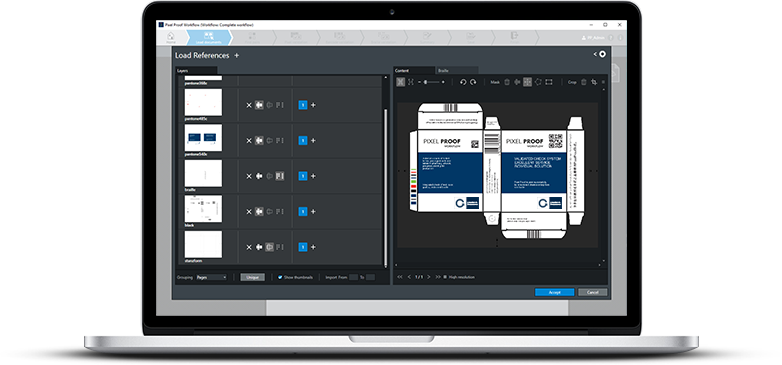Click the Unique button
Viewport: 782px width, 365px height.
tap(252, 277)
